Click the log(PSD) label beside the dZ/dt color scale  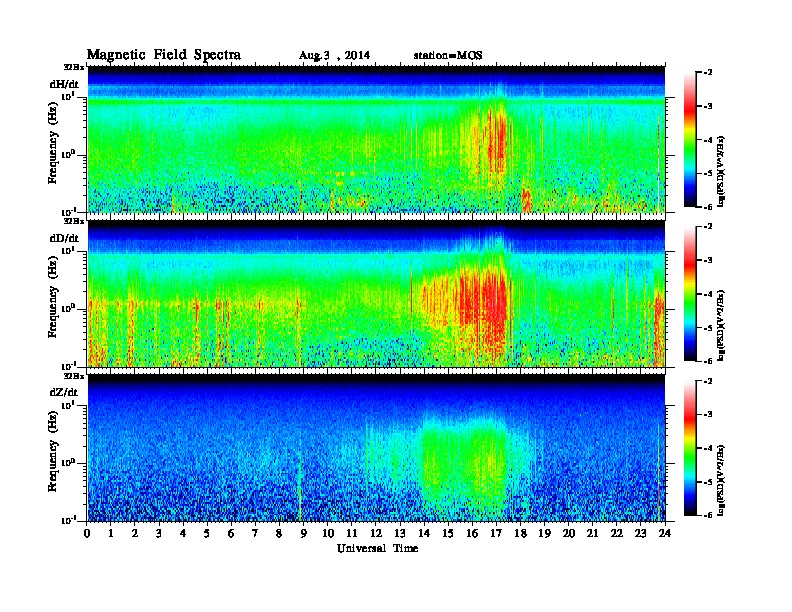click(x=721, y=480)
